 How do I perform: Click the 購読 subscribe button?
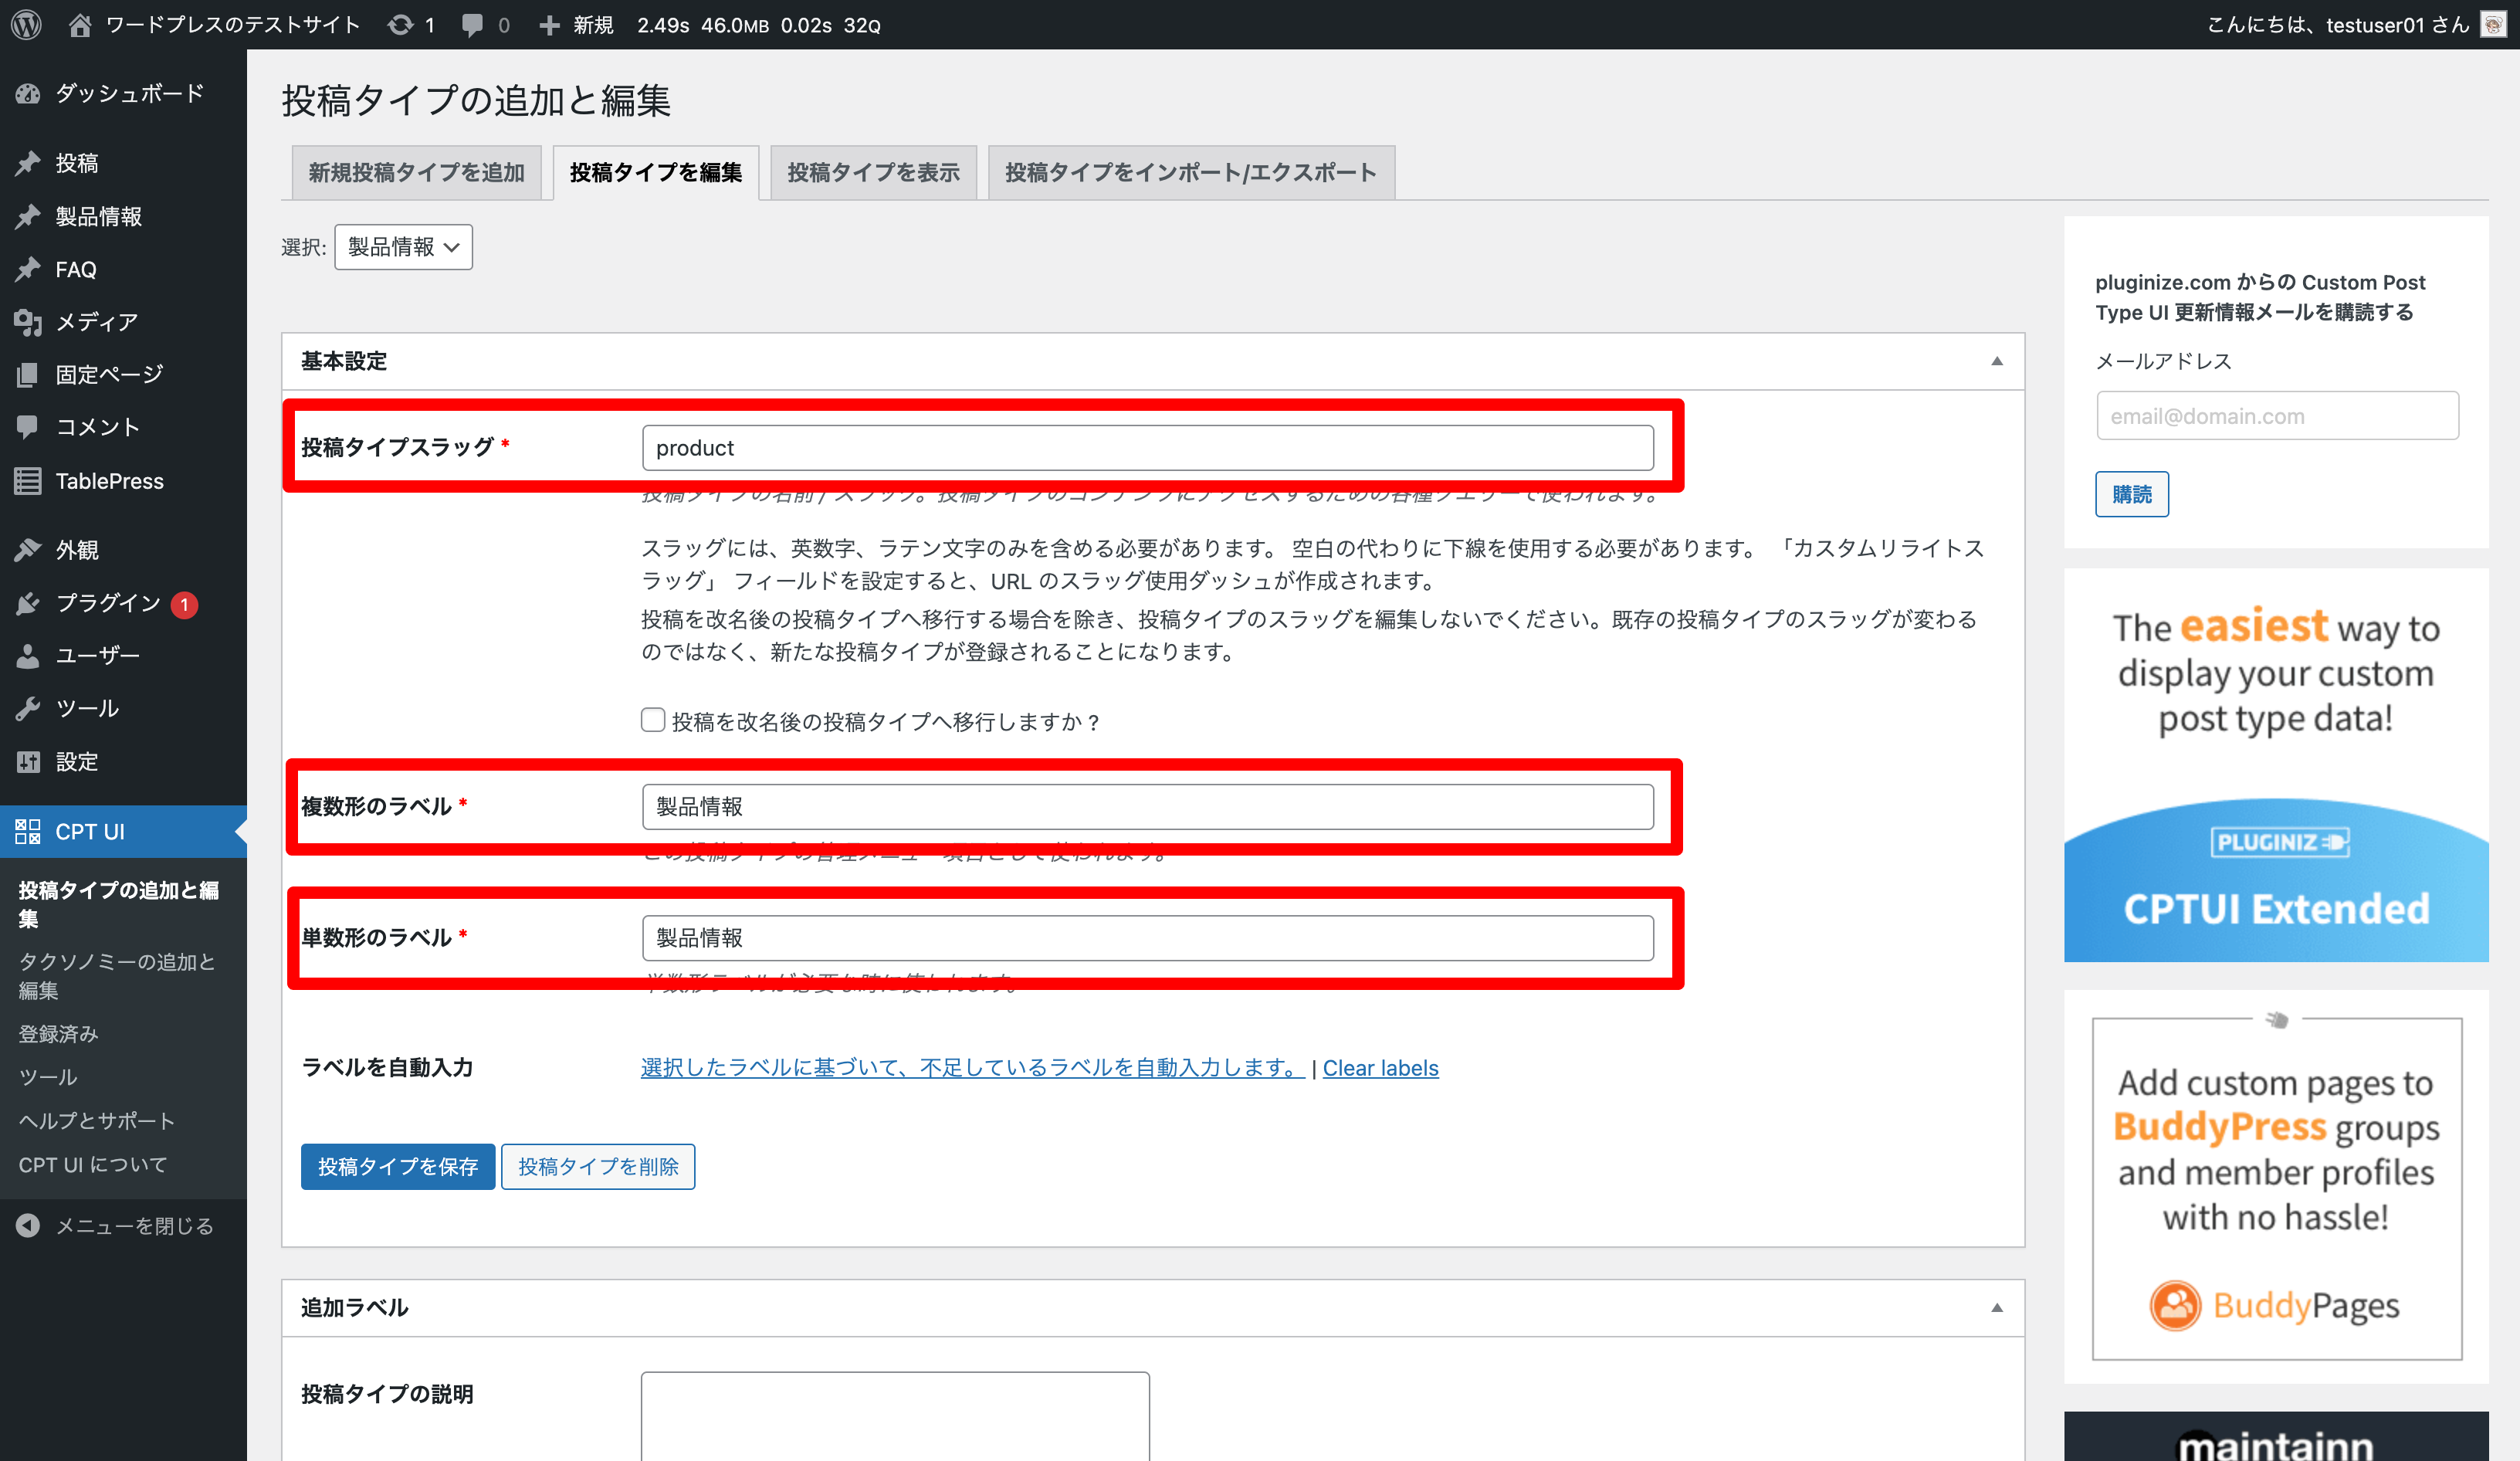pos(2132,494)
